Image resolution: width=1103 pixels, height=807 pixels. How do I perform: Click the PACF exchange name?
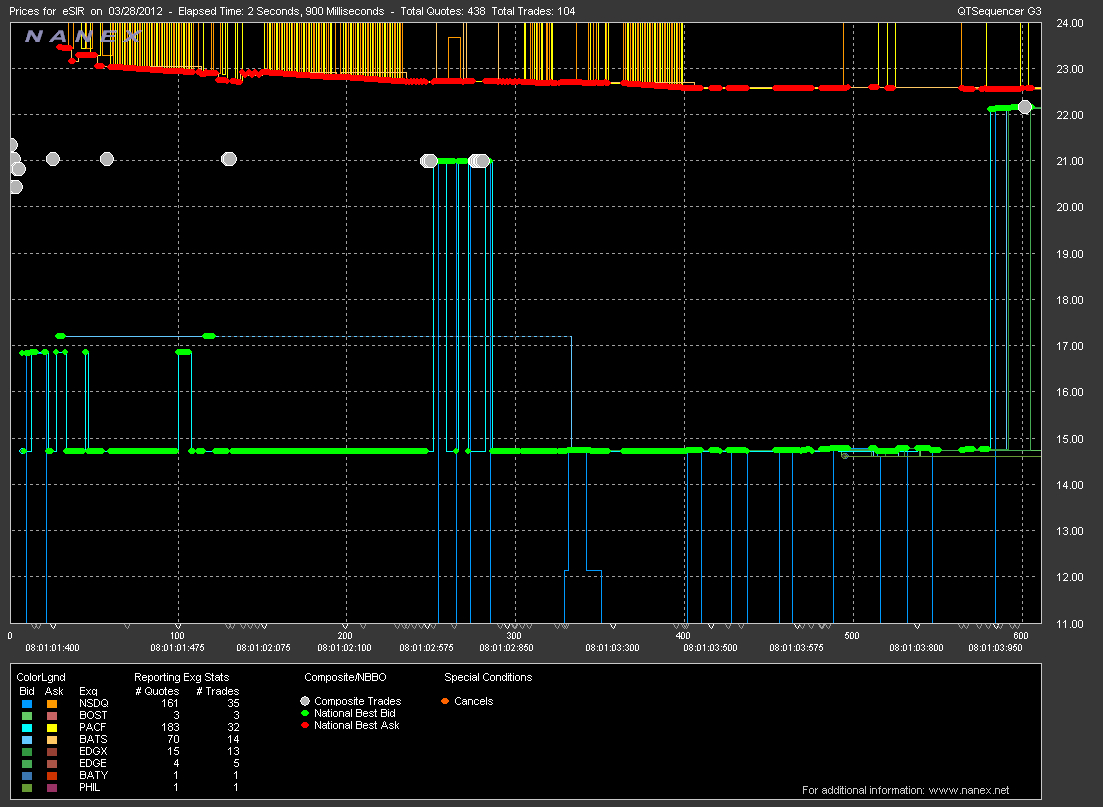tap(92, 727)
